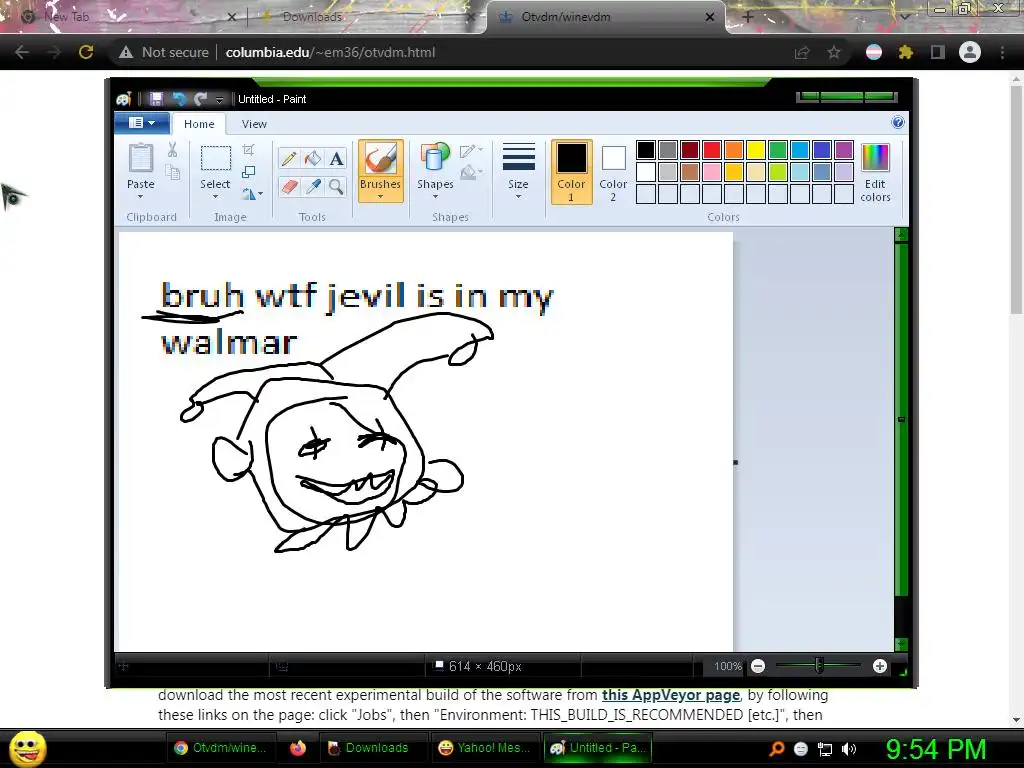Select the Color 2 background button
This screenshot has height=768, width=1024.
pyautogui.click(x=613, y=172)
